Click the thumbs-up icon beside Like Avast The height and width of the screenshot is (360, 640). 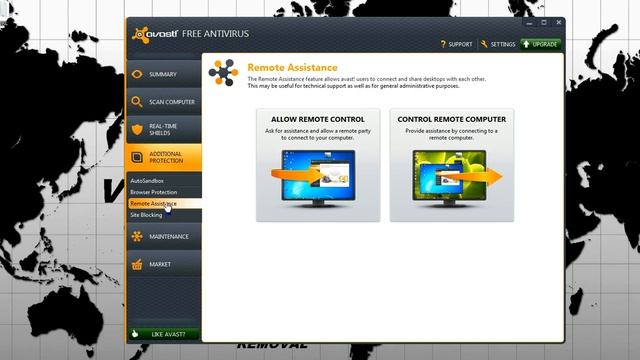135,334
